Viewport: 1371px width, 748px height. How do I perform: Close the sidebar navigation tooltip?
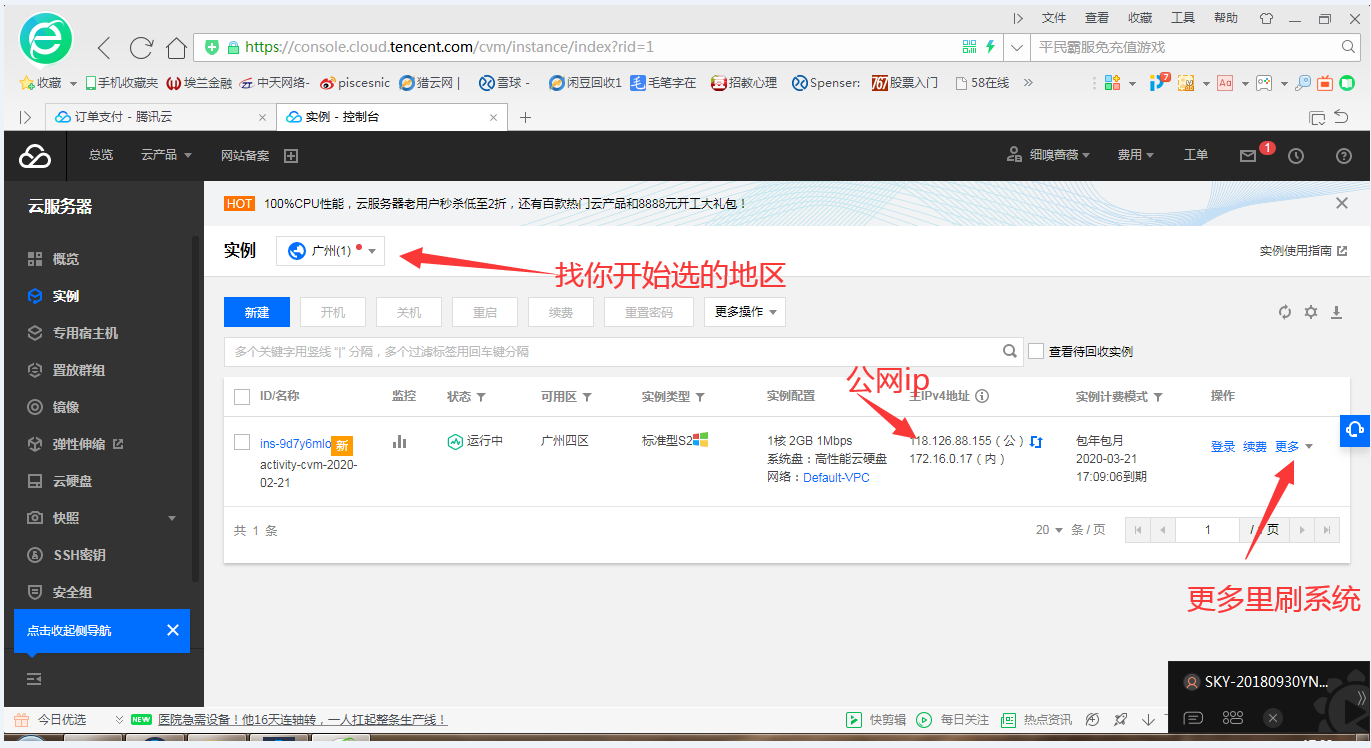pos(172,630)
